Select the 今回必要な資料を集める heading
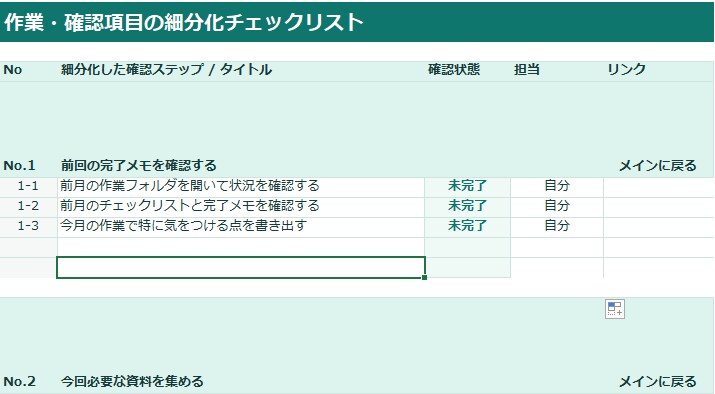715x394 pixels. coord(132,381)
